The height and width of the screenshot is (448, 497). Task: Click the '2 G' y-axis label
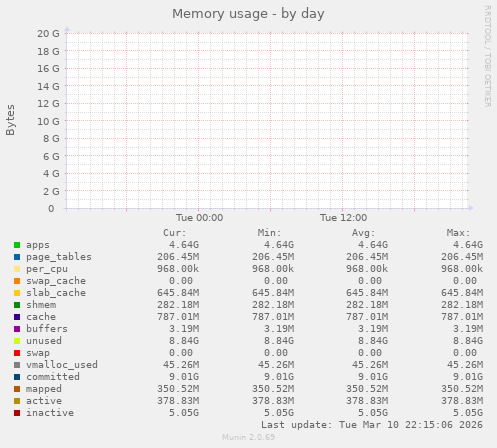pos(51,192)
